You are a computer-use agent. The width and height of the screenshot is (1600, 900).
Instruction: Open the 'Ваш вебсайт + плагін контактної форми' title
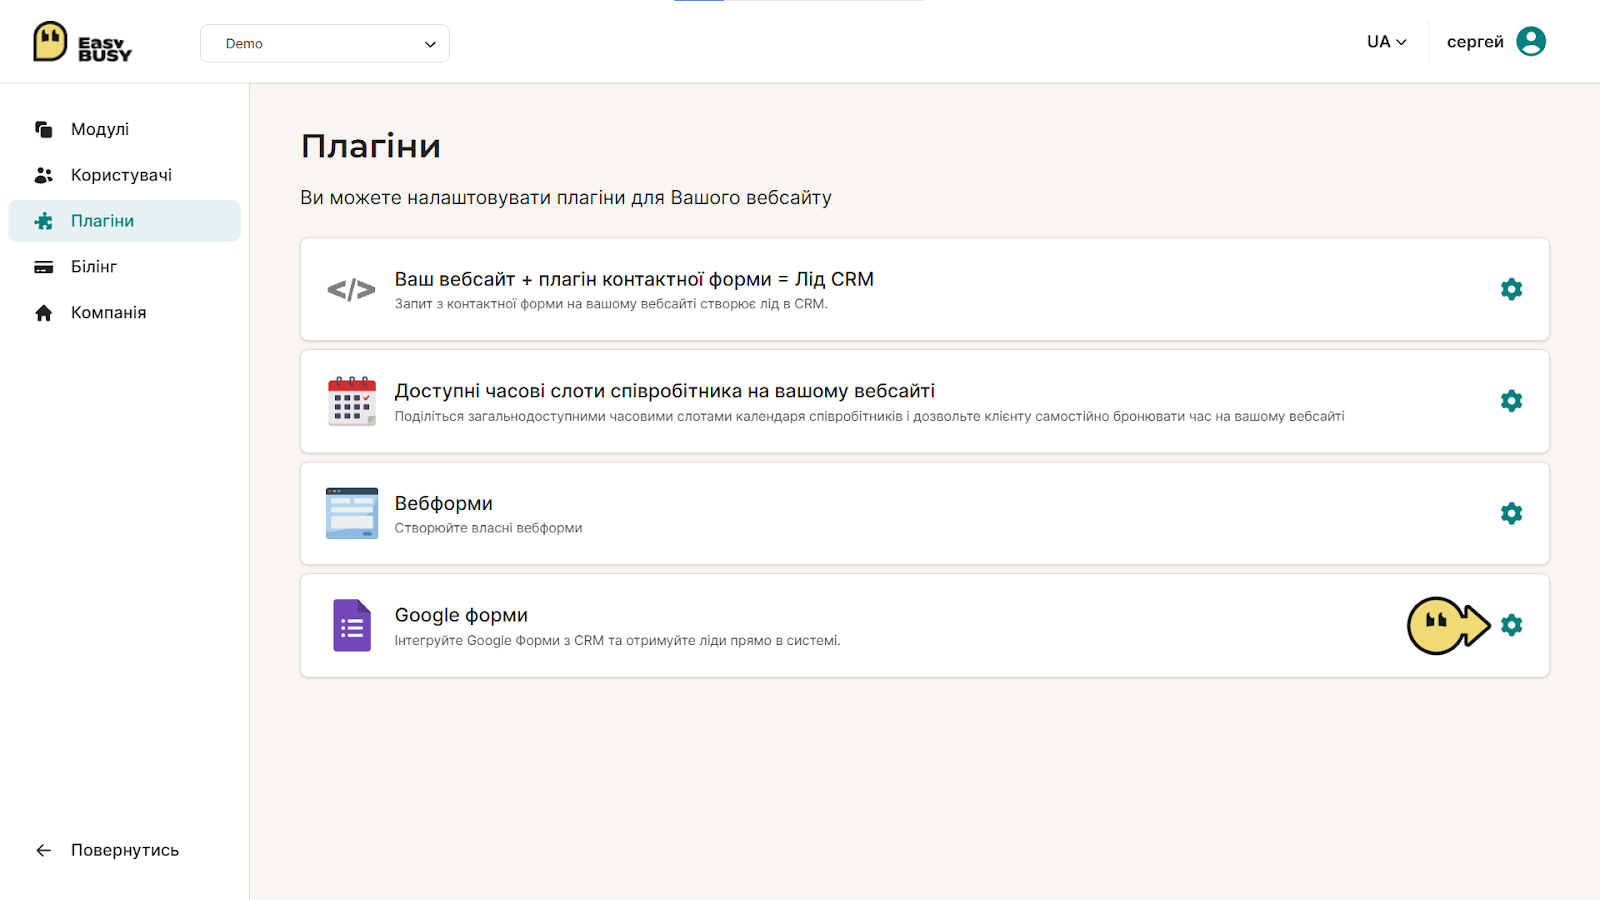point(634,279)
